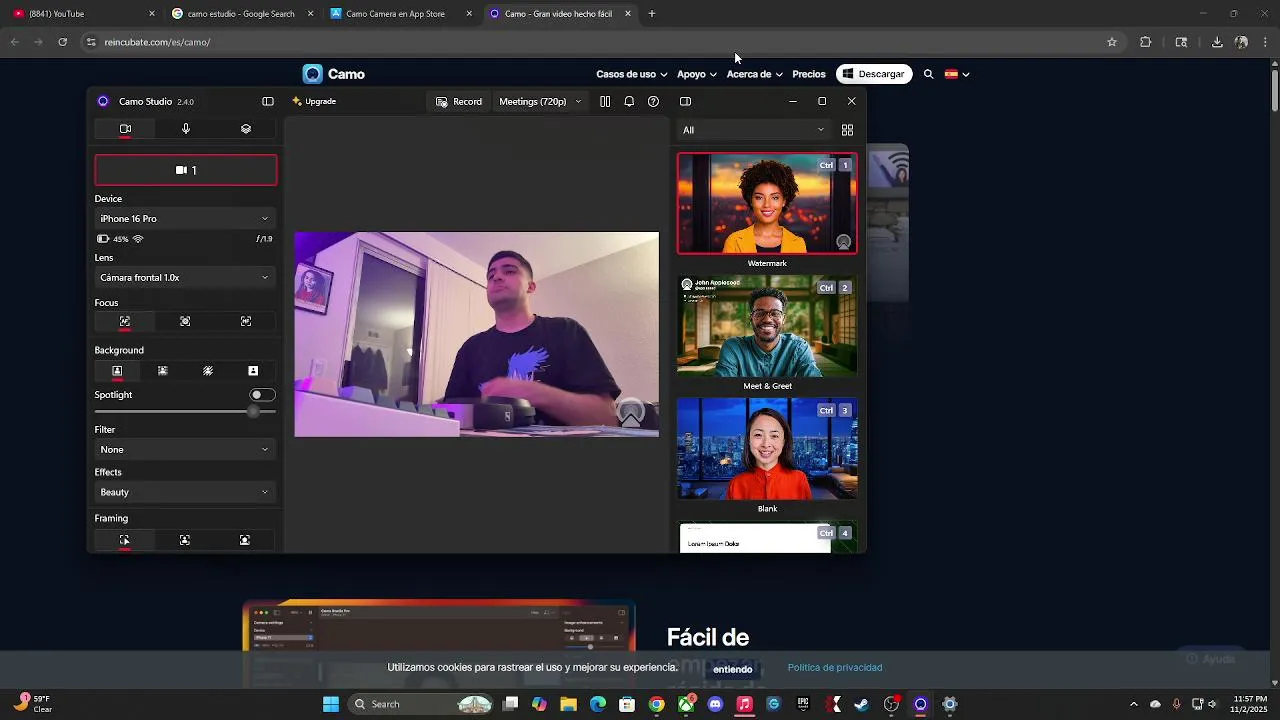Select the first Framing mode icon
This screenshot has height=720, width=1280.
125,540
